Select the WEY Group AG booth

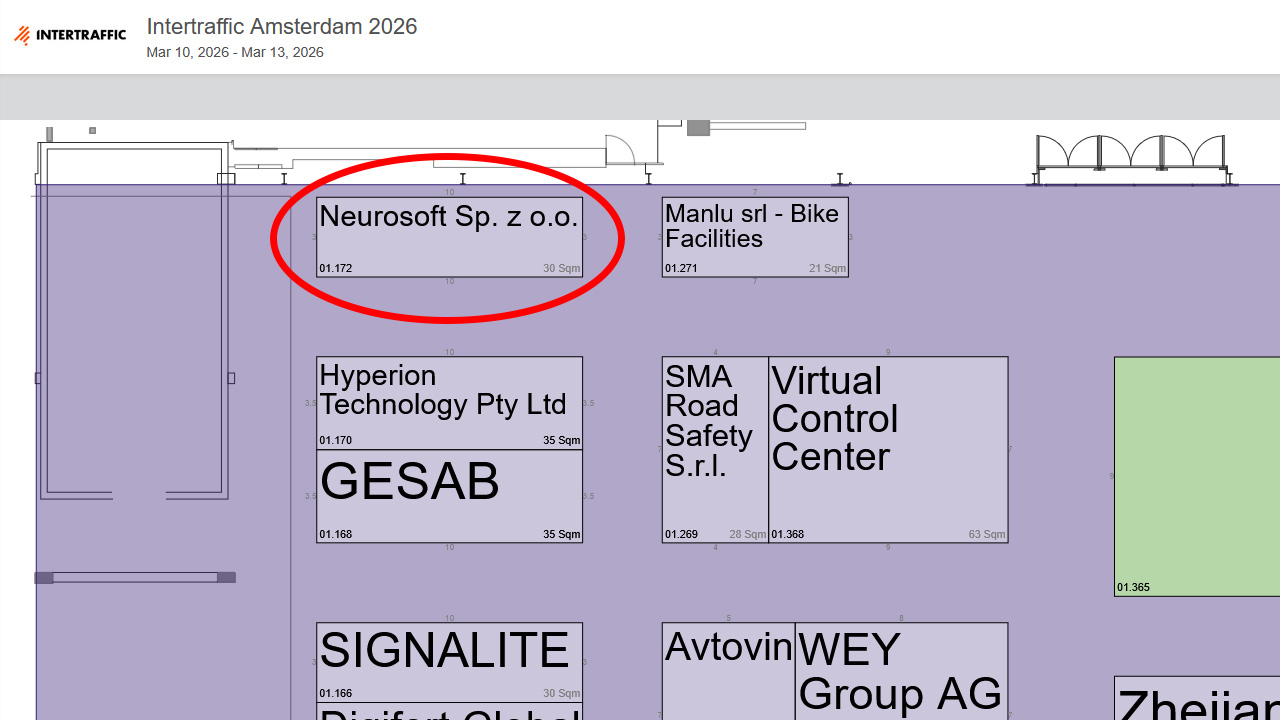click(x=901, y=670)
